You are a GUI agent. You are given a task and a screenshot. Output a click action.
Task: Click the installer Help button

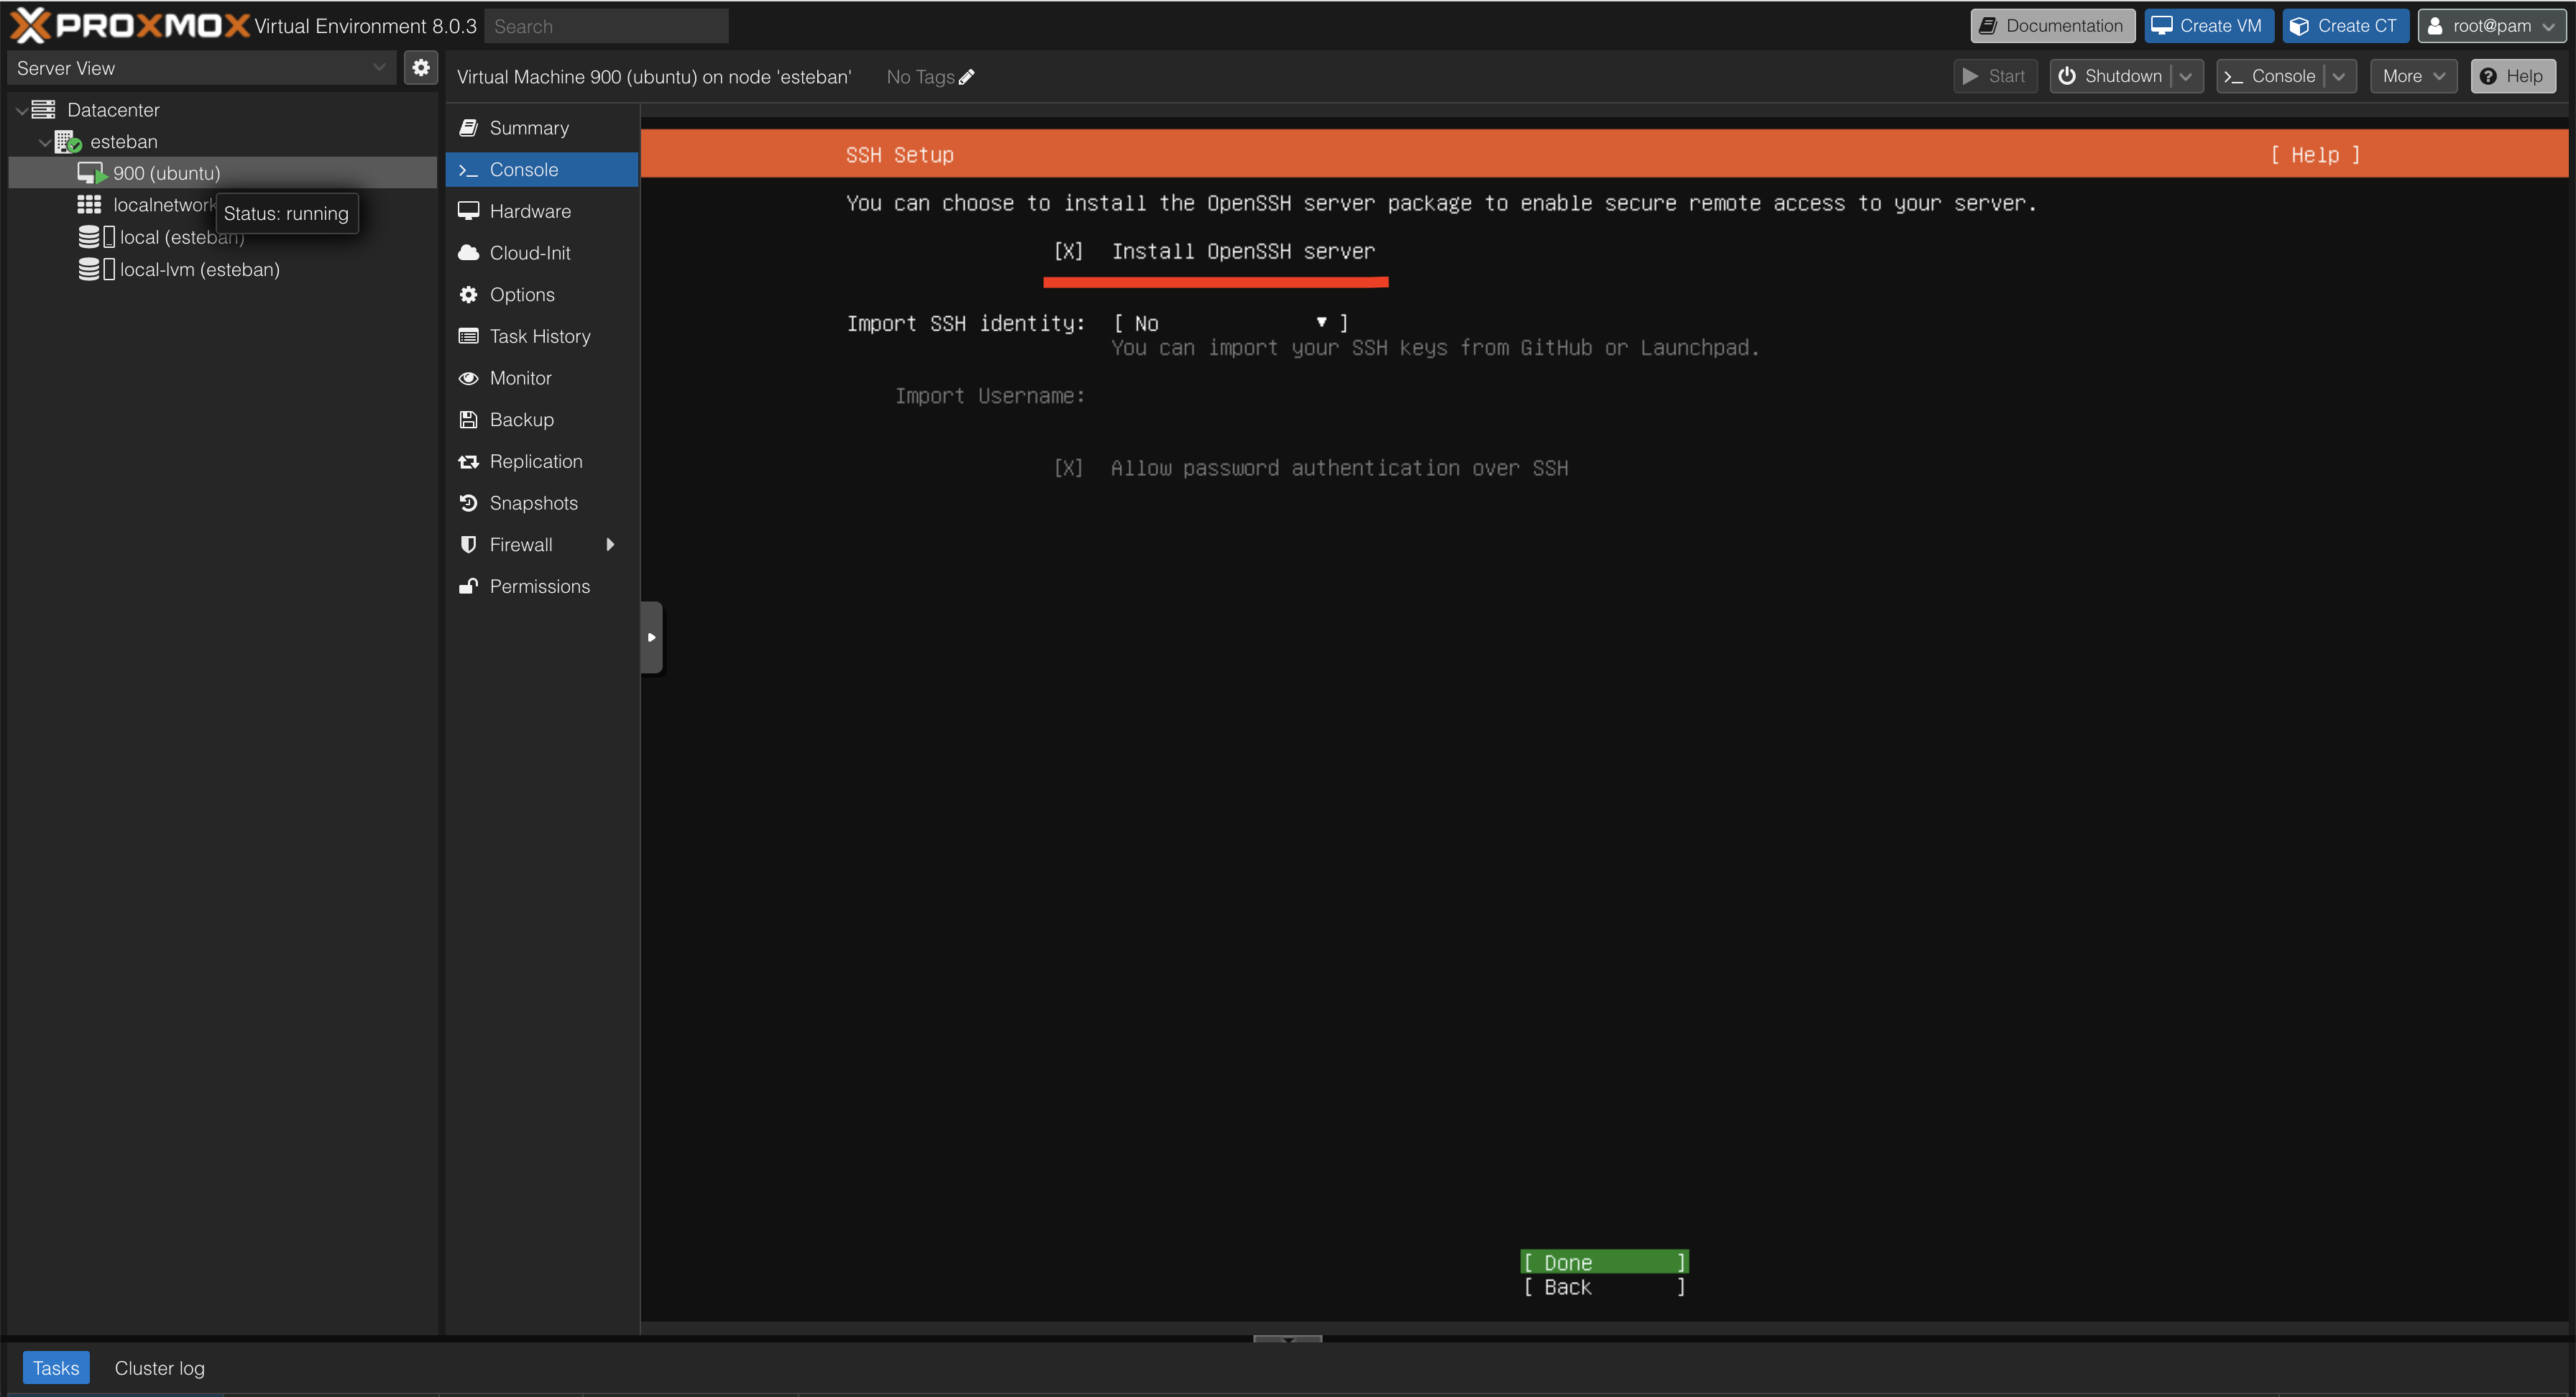[x=2315, y=155]
